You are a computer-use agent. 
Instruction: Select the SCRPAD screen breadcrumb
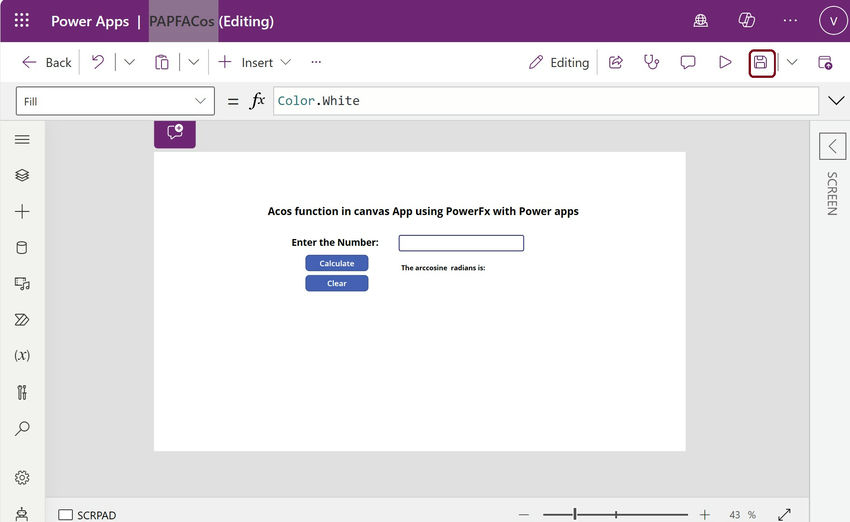pos(87,515)
